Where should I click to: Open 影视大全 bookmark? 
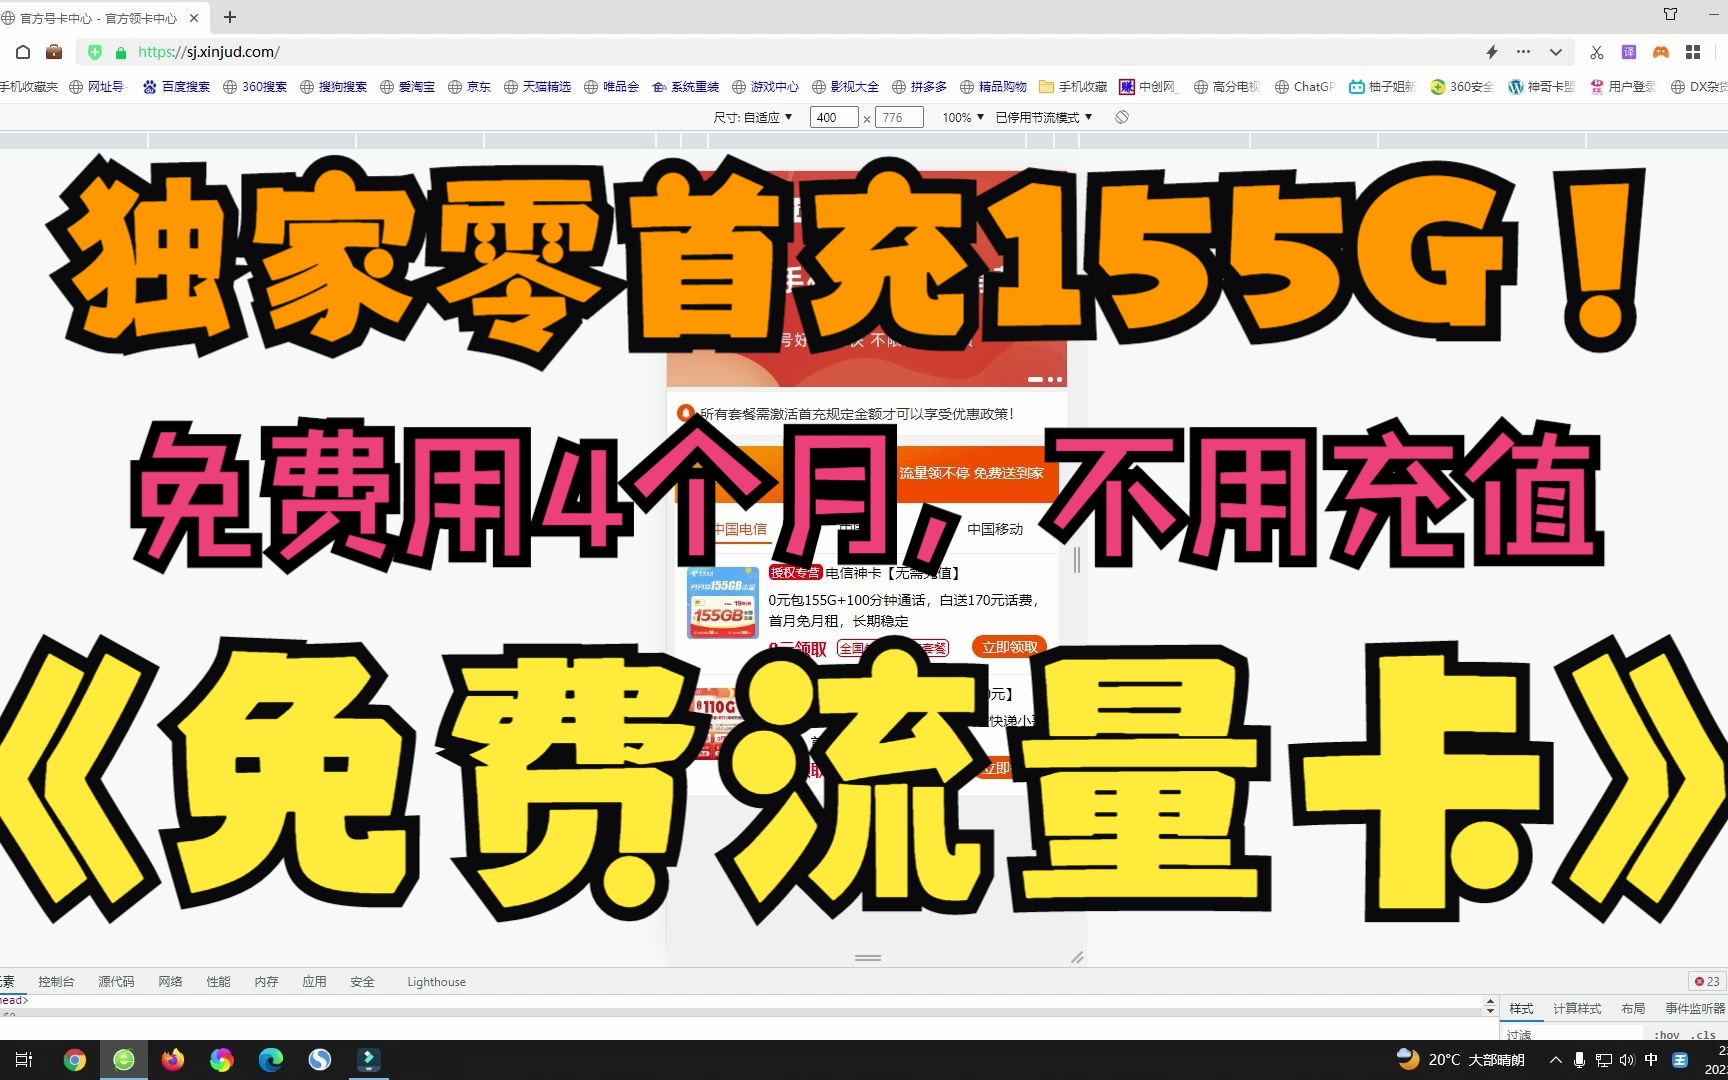pyautogui.click(x=846, y=87)
